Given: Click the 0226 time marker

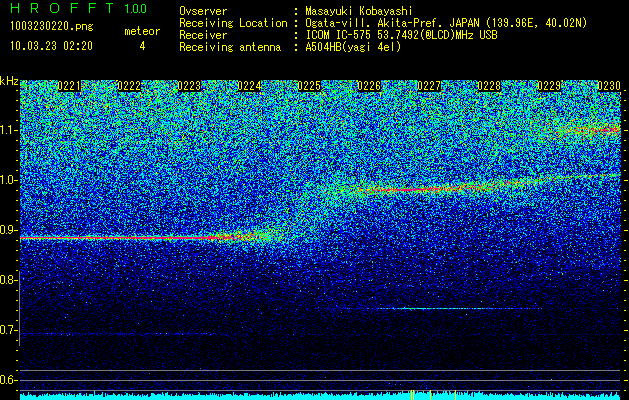Looking at the screenshot, I should click(x=369, y=86).
